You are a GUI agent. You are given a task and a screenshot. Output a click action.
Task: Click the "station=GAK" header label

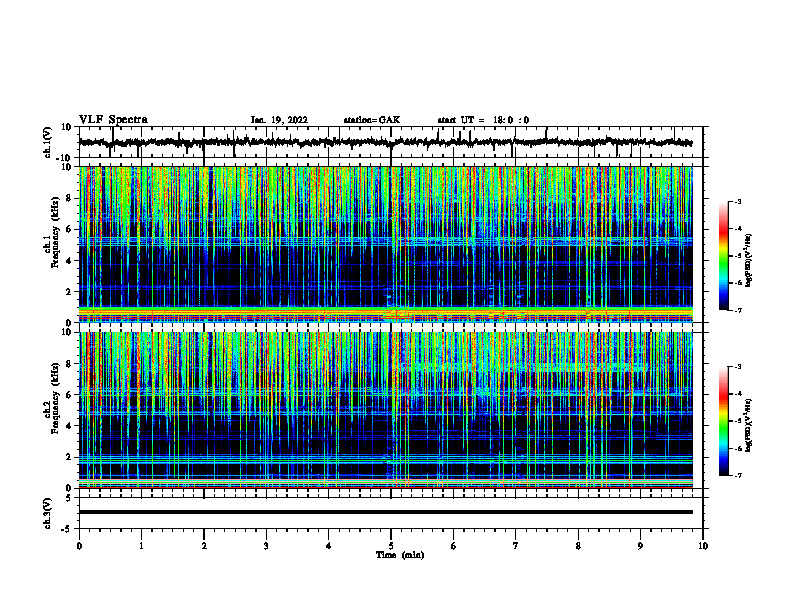372,120
